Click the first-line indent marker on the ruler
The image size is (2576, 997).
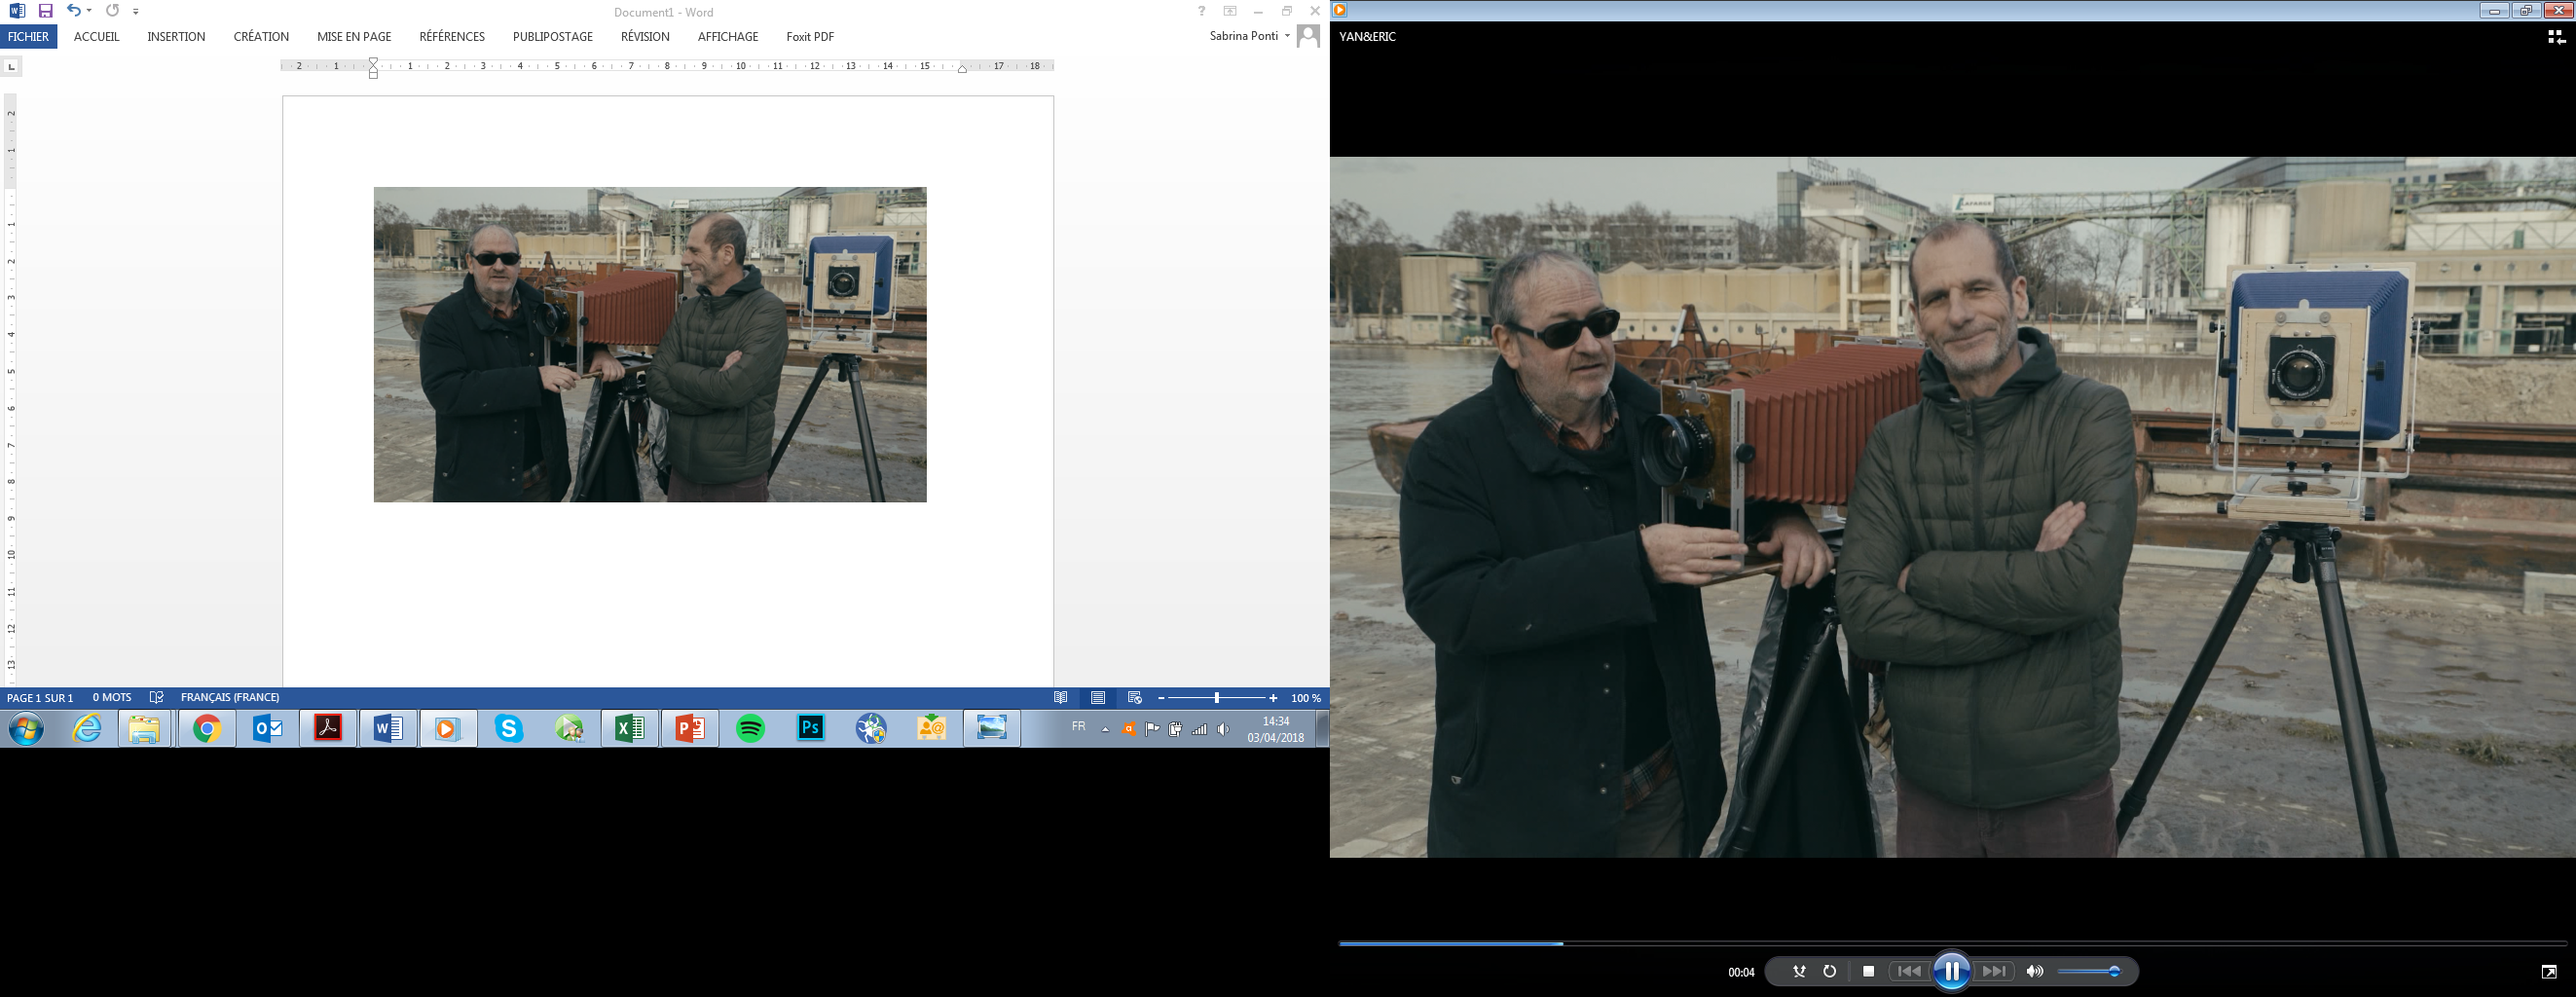373,62
